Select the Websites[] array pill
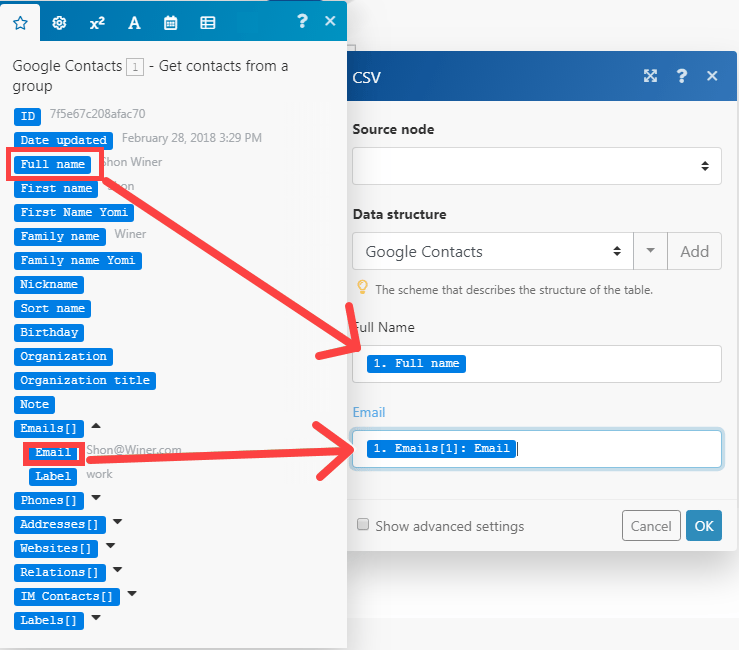This screenshot has height=650, width=739. (56, 549)
